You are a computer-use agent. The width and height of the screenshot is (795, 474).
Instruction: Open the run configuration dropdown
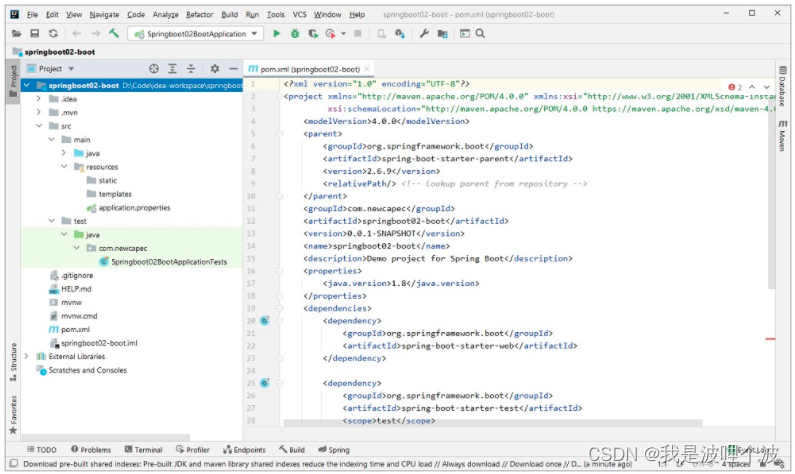pyautogui.click(x=196, y=34)
